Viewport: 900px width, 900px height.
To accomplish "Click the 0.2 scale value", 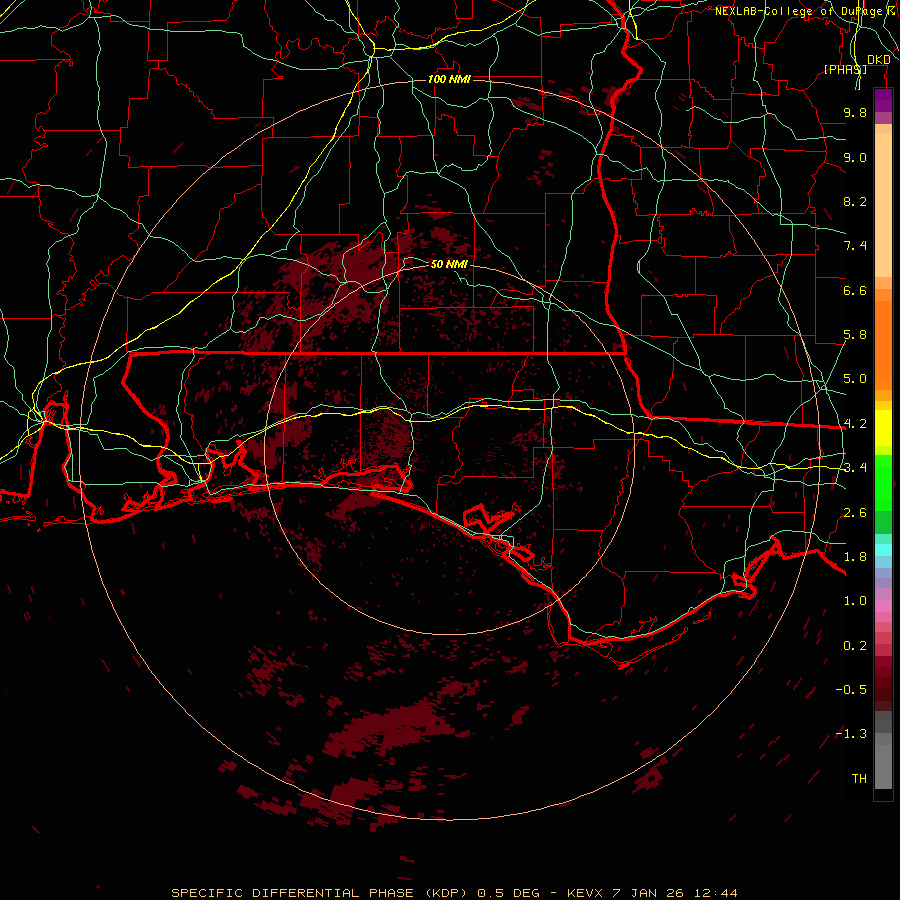I will point(855,646).
